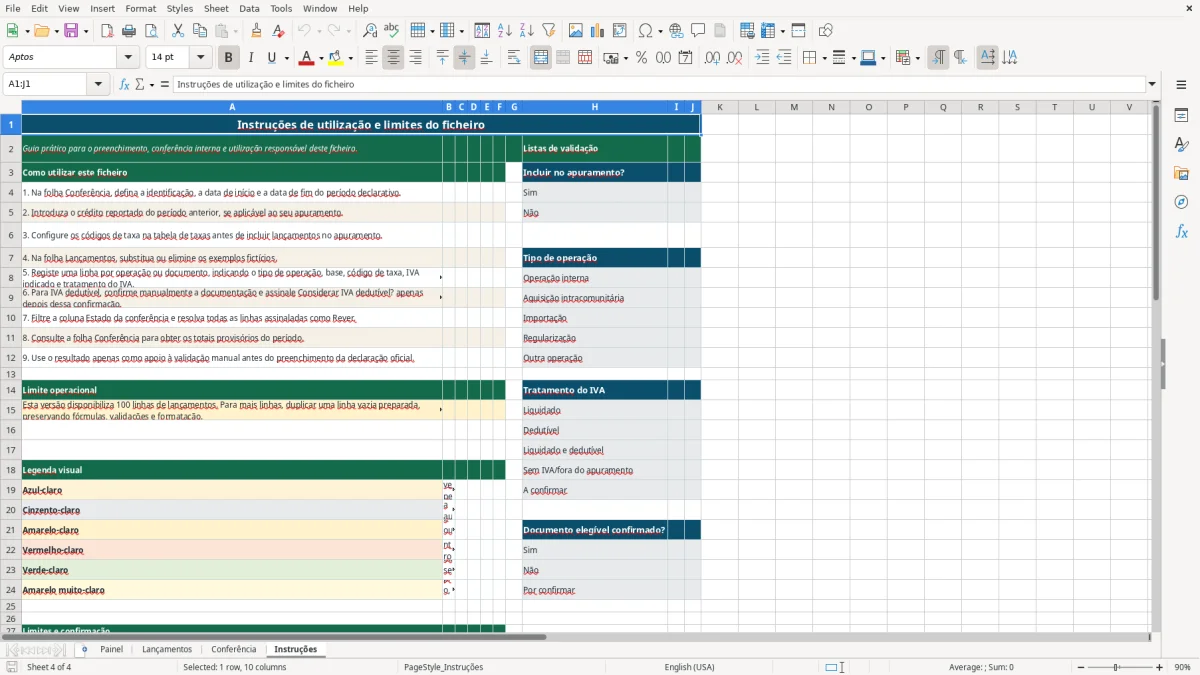This screenshot has width=1200, height=675.
Task: Click zoom in plus button
Action: 1159,667
